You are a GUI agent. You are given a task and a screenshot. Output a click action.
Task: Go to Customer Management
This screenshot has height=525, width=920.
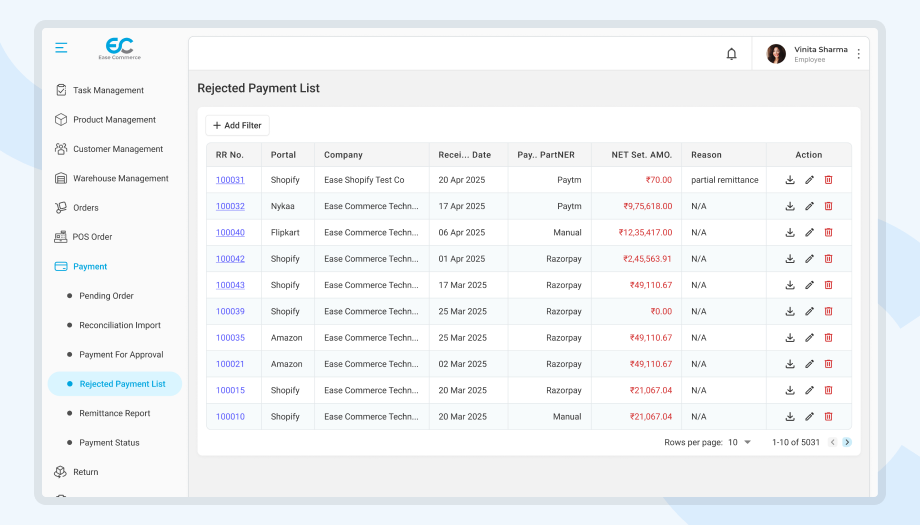[109, 149]
